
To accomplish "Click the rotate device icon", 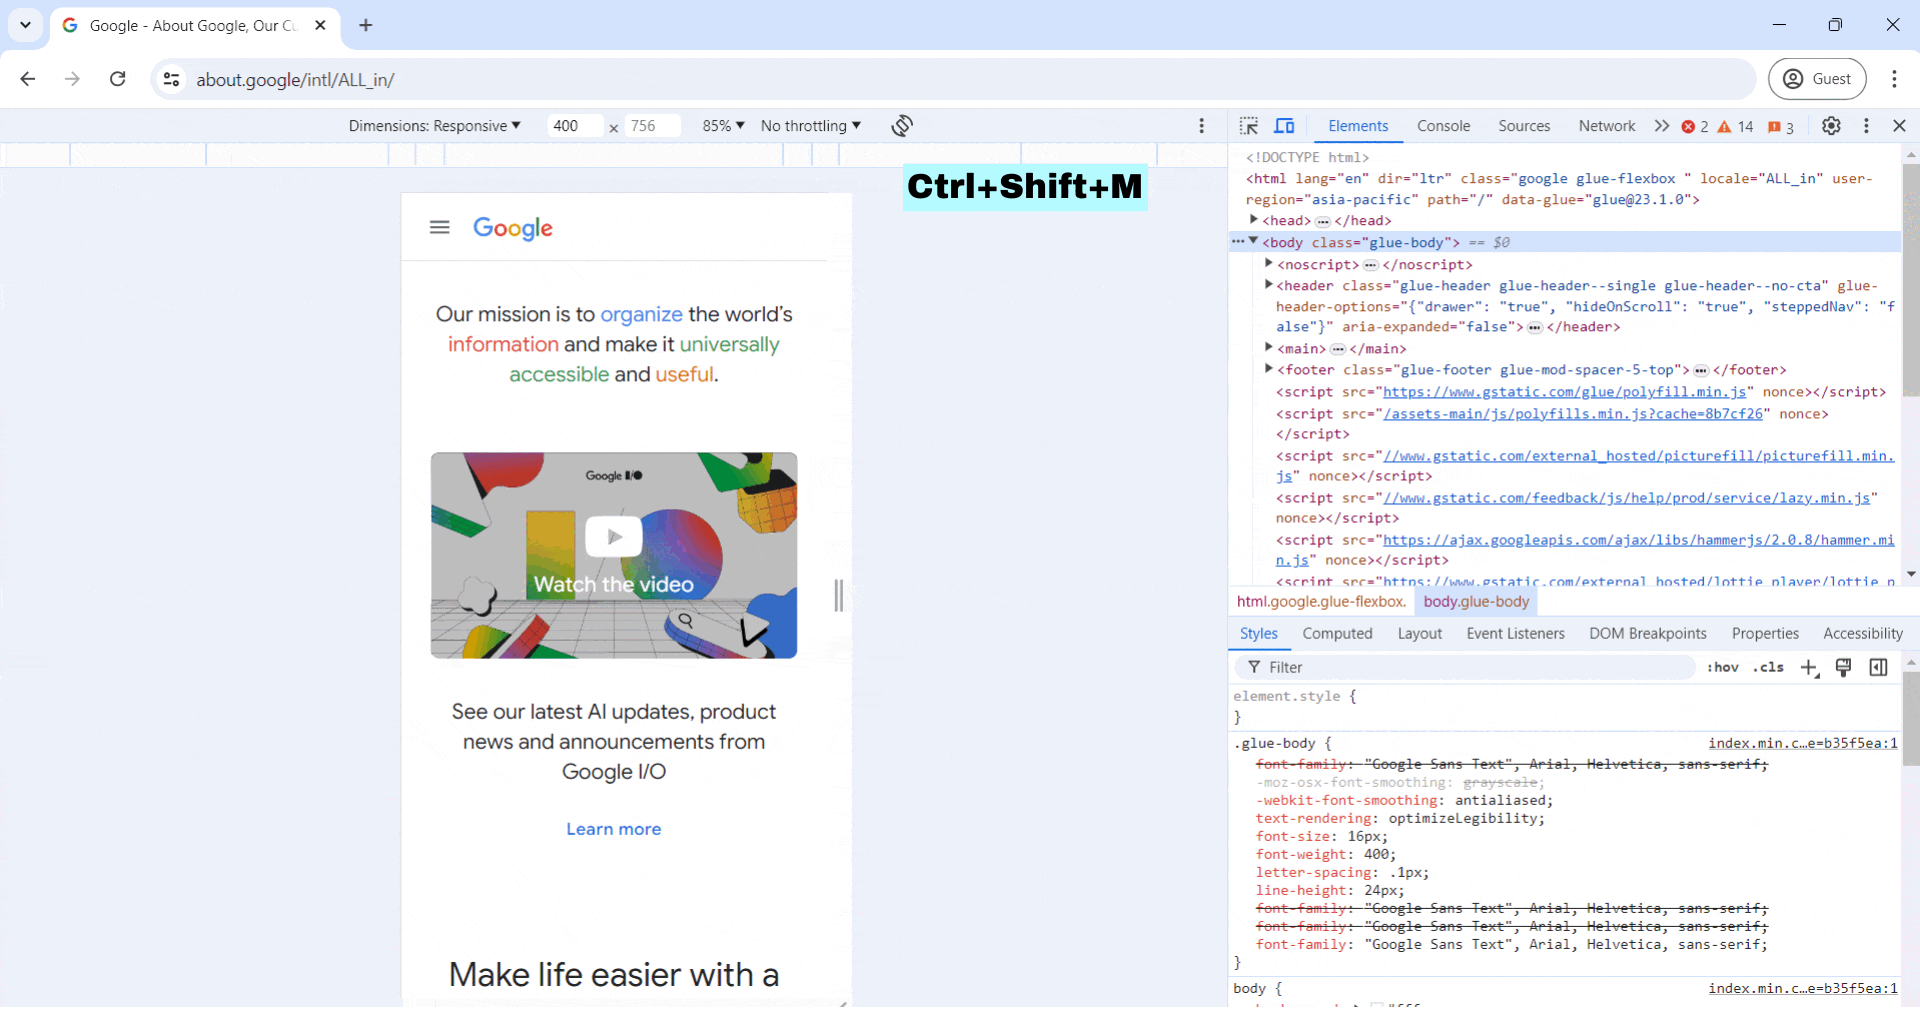I will pos(902,126).
